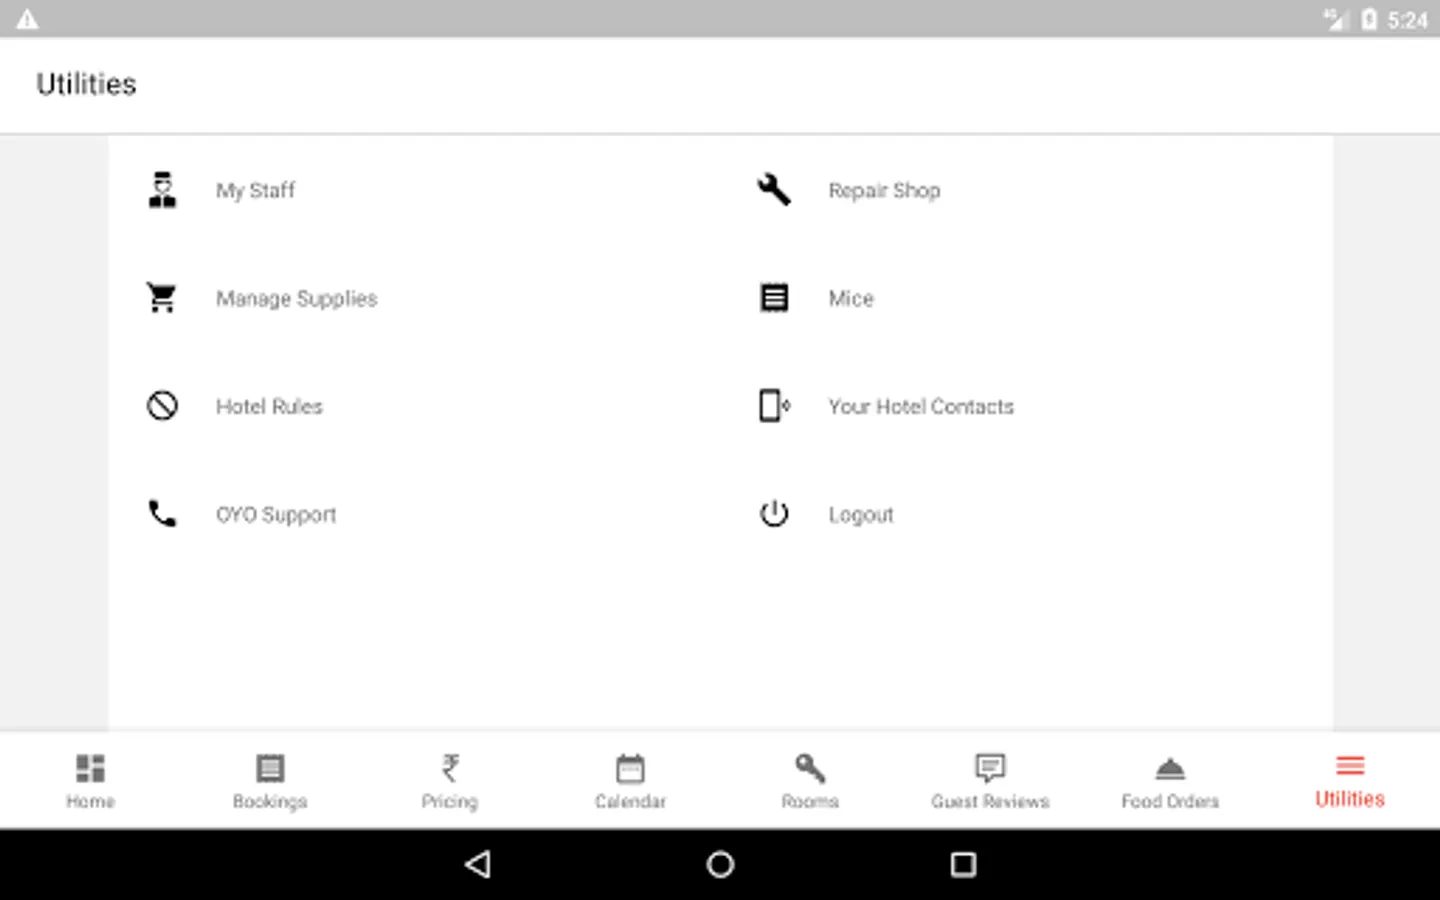Go to Home dashboard icon
1440x900 pixels.
click(90, 768)
